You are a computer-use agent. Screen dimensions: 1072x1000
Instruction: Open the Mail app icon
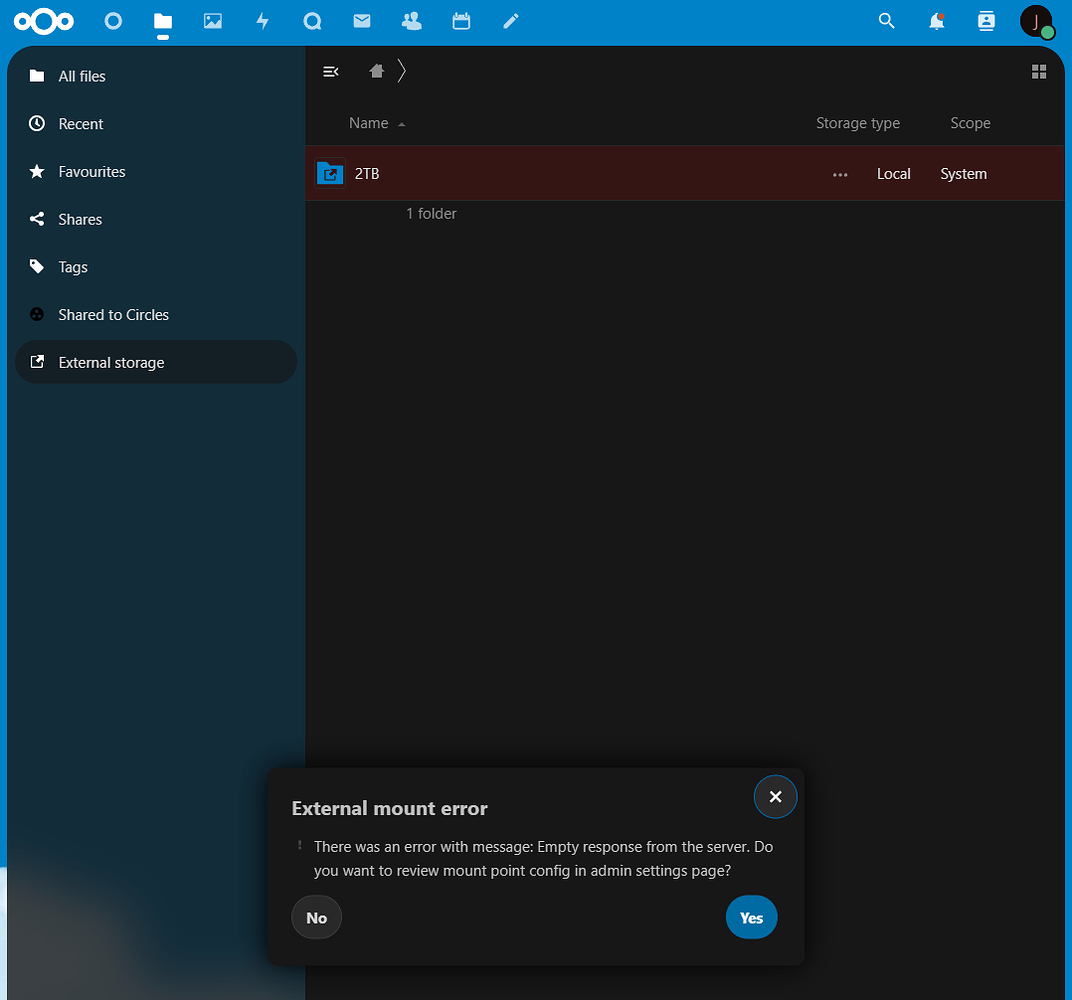[361, 21]
